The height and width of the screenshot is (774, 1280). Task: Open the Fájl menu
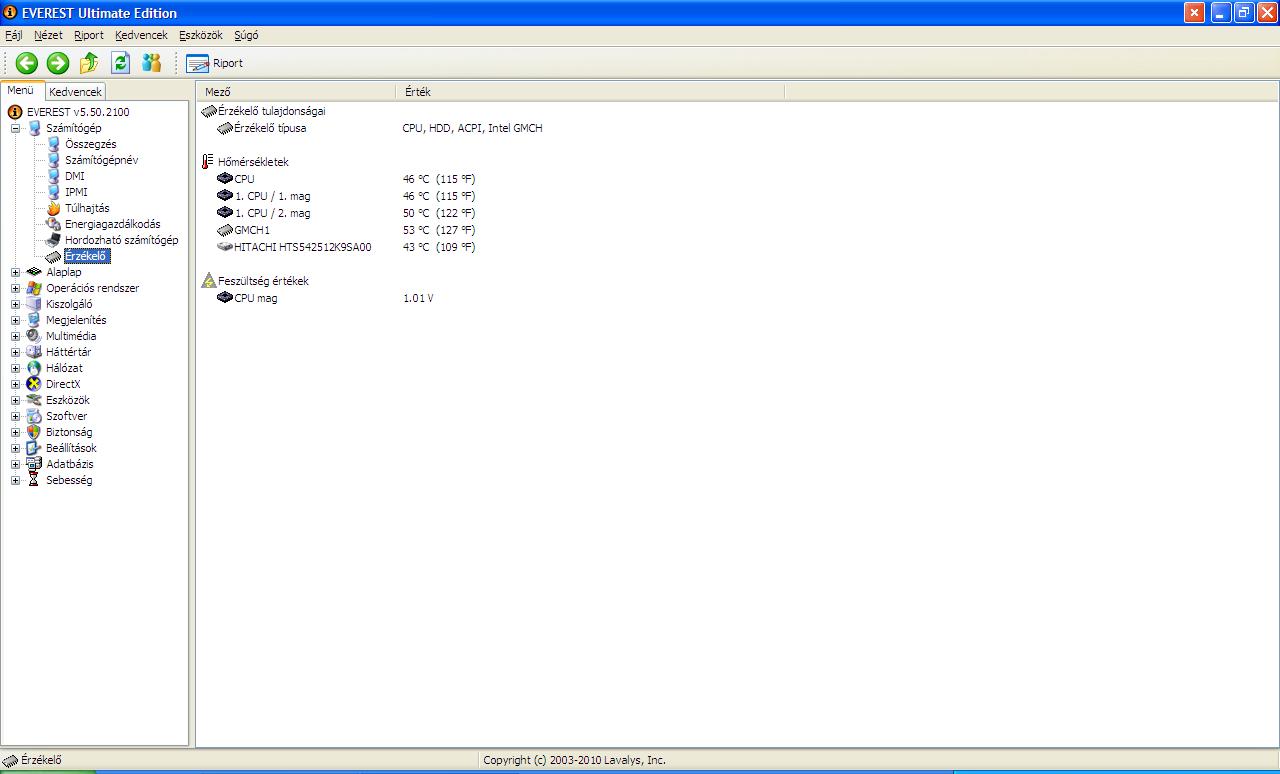tap(14, 35)
